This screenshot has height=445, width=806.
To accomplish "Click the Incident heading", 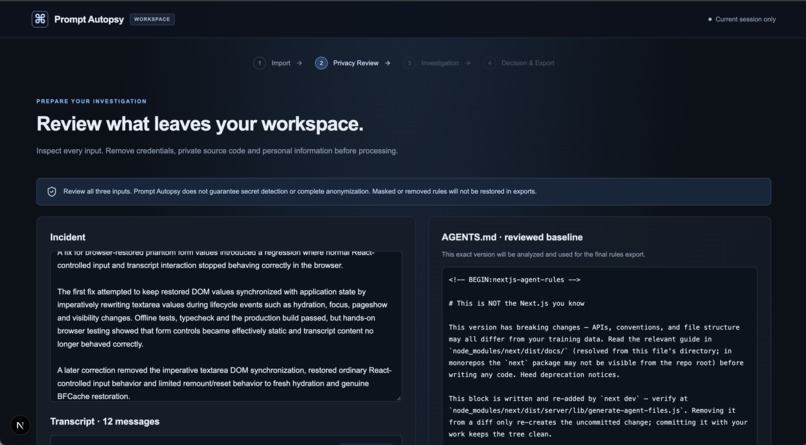I will click(x=68, y=237).
